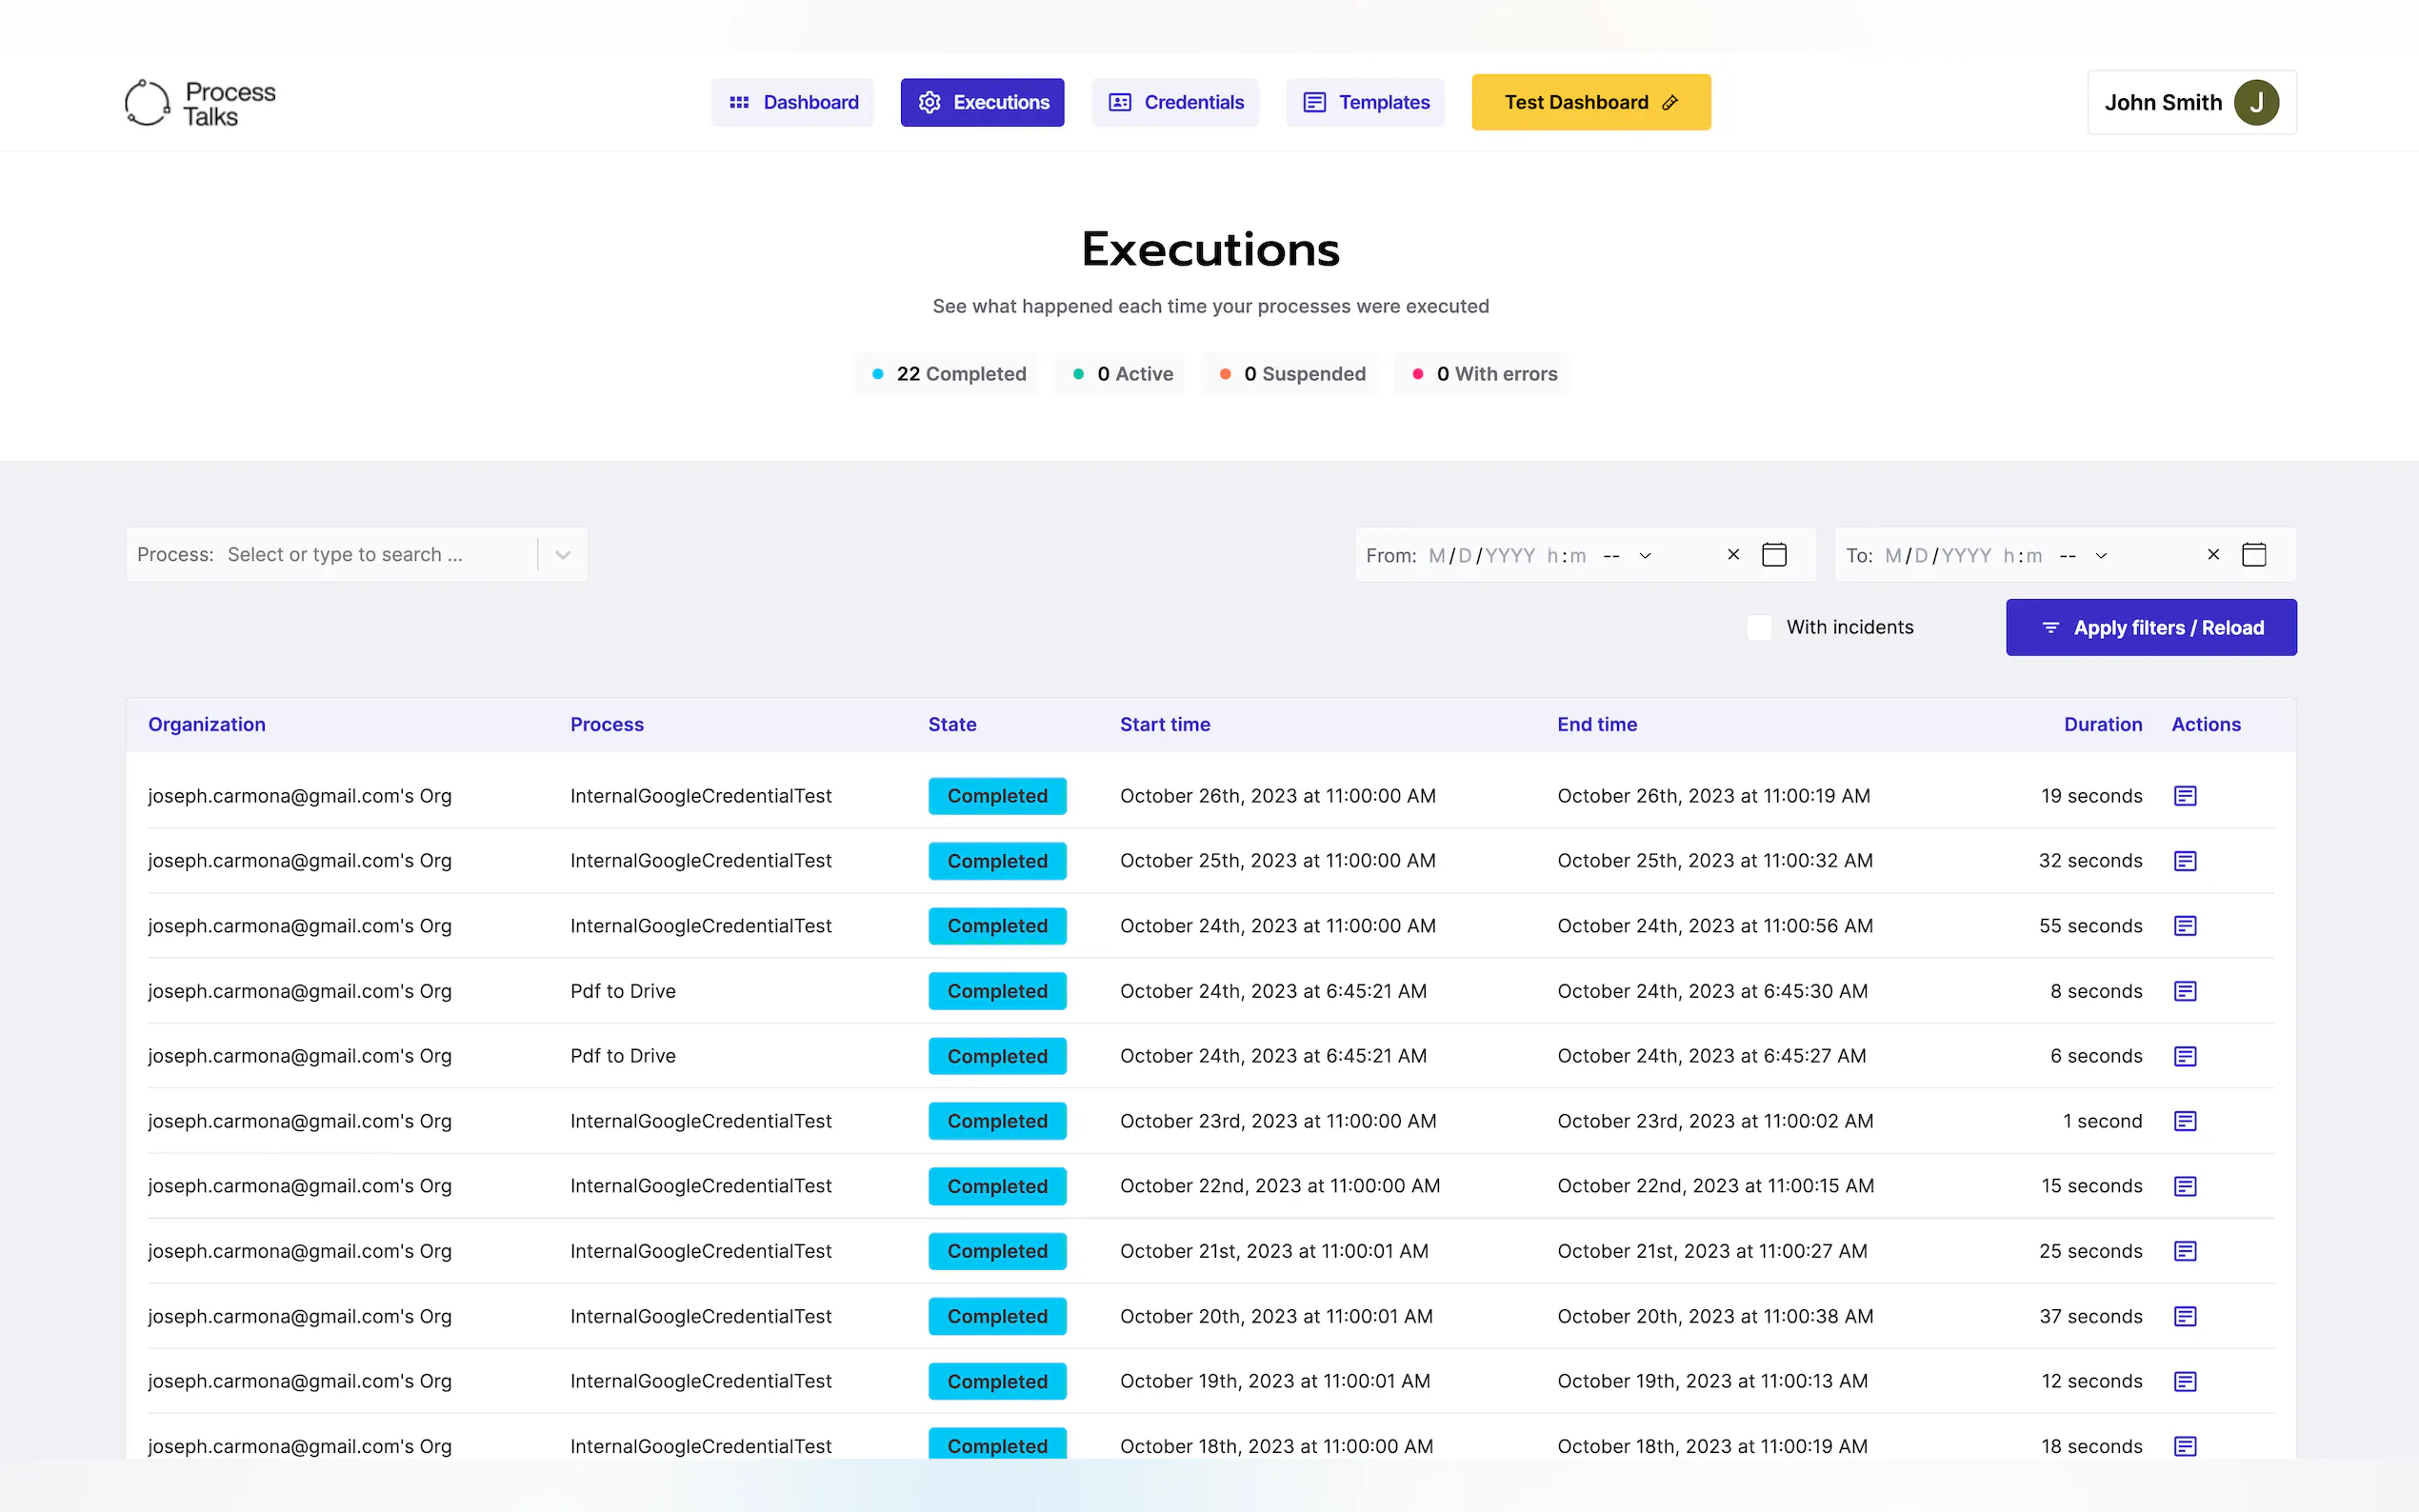Click the Process Talks logo
This screenshot has height=1512, width=2419.
pos(200,103)
